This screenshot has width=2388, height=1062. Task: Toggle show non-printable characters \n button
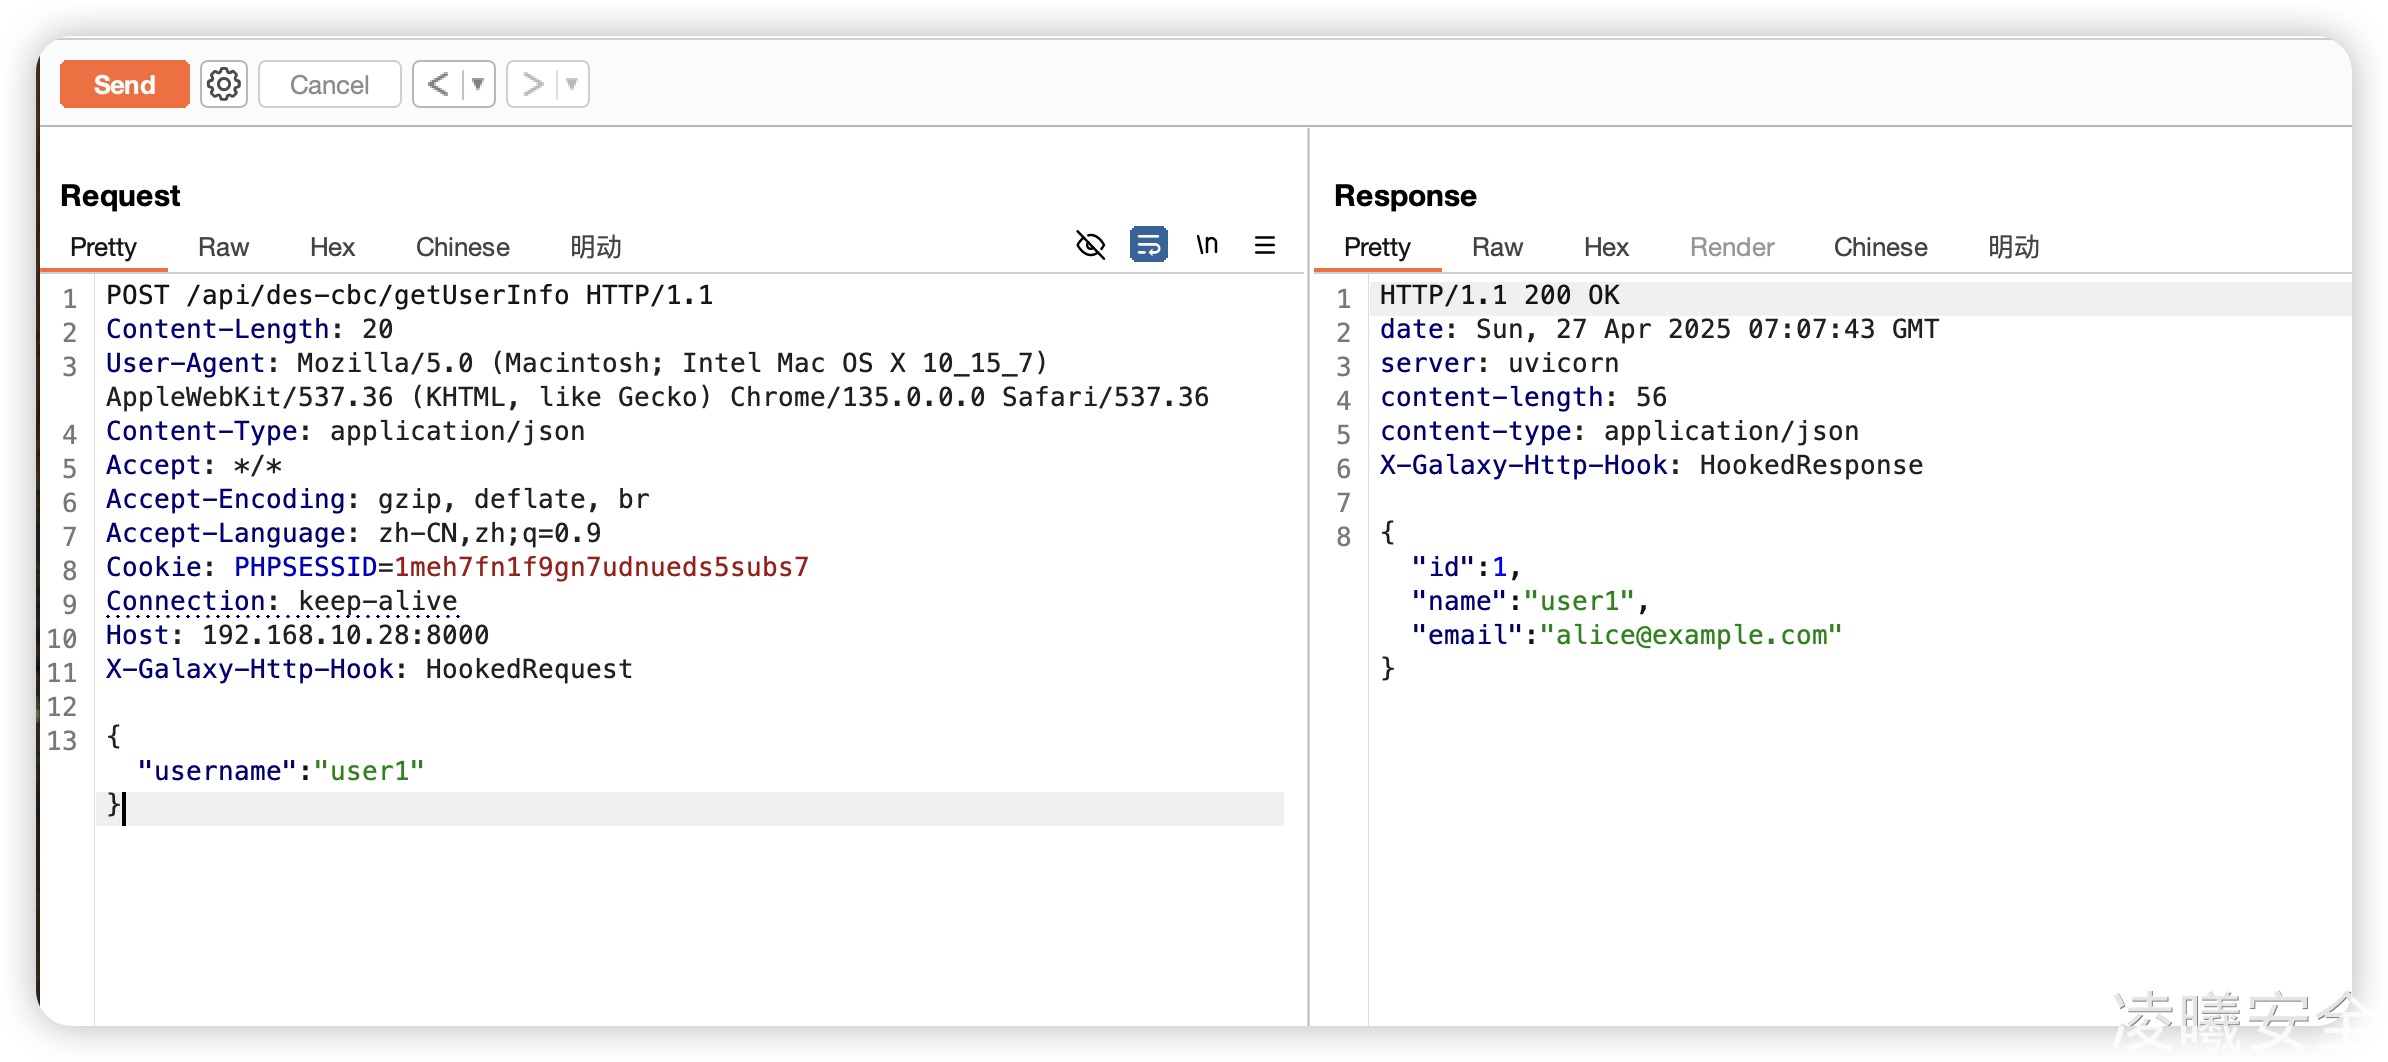(1207, 245)
